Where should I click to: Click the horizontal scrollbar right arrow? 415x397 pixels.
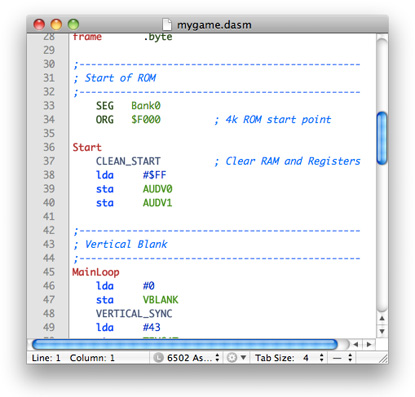[369, 344]
